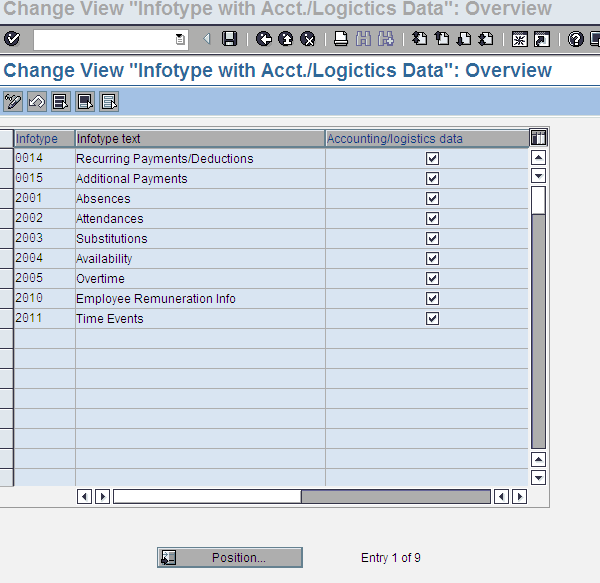The height and width of the screenshot is (583, 600).
Task: Click the top scroll up arrow of table
Action: click(538, 158)
